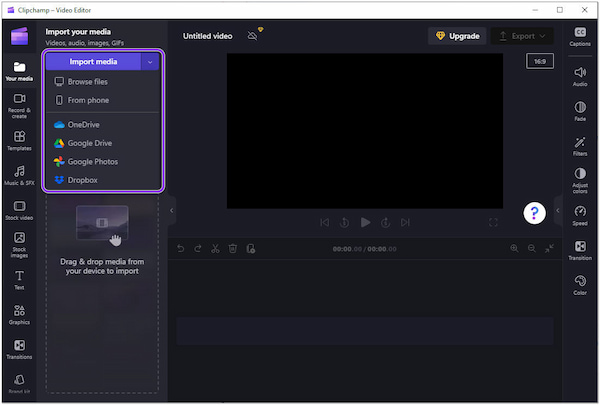
Task: Redo the last action
Action: (x=198, y=249)
